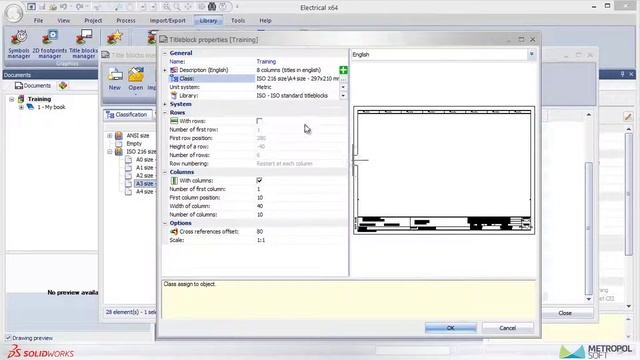Toggle the Drawing preview checkbox
The image size is (640, 360).
pos(8,338)
